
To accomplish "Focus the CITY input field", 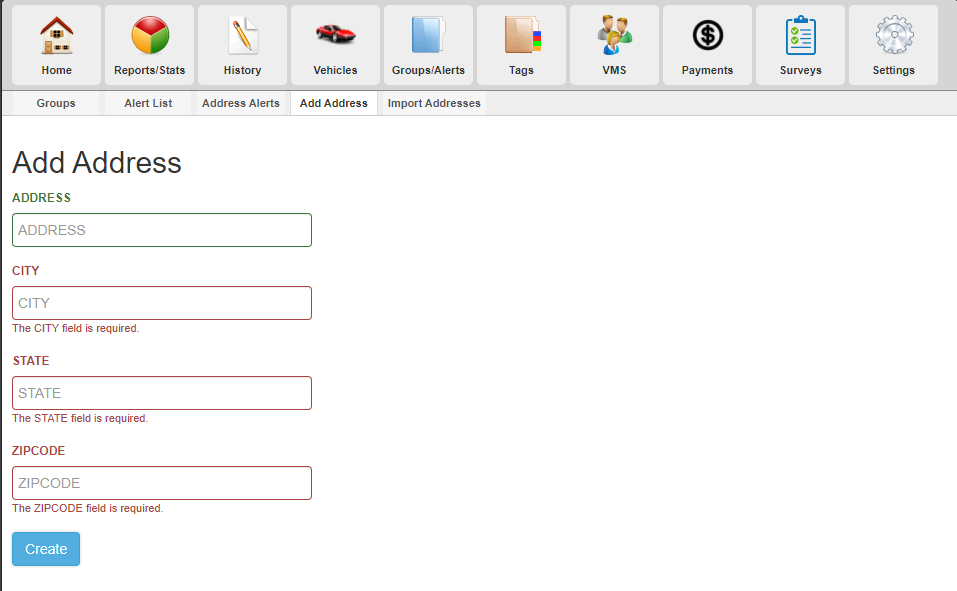I will pyautogui.click(x=162, y=303).
